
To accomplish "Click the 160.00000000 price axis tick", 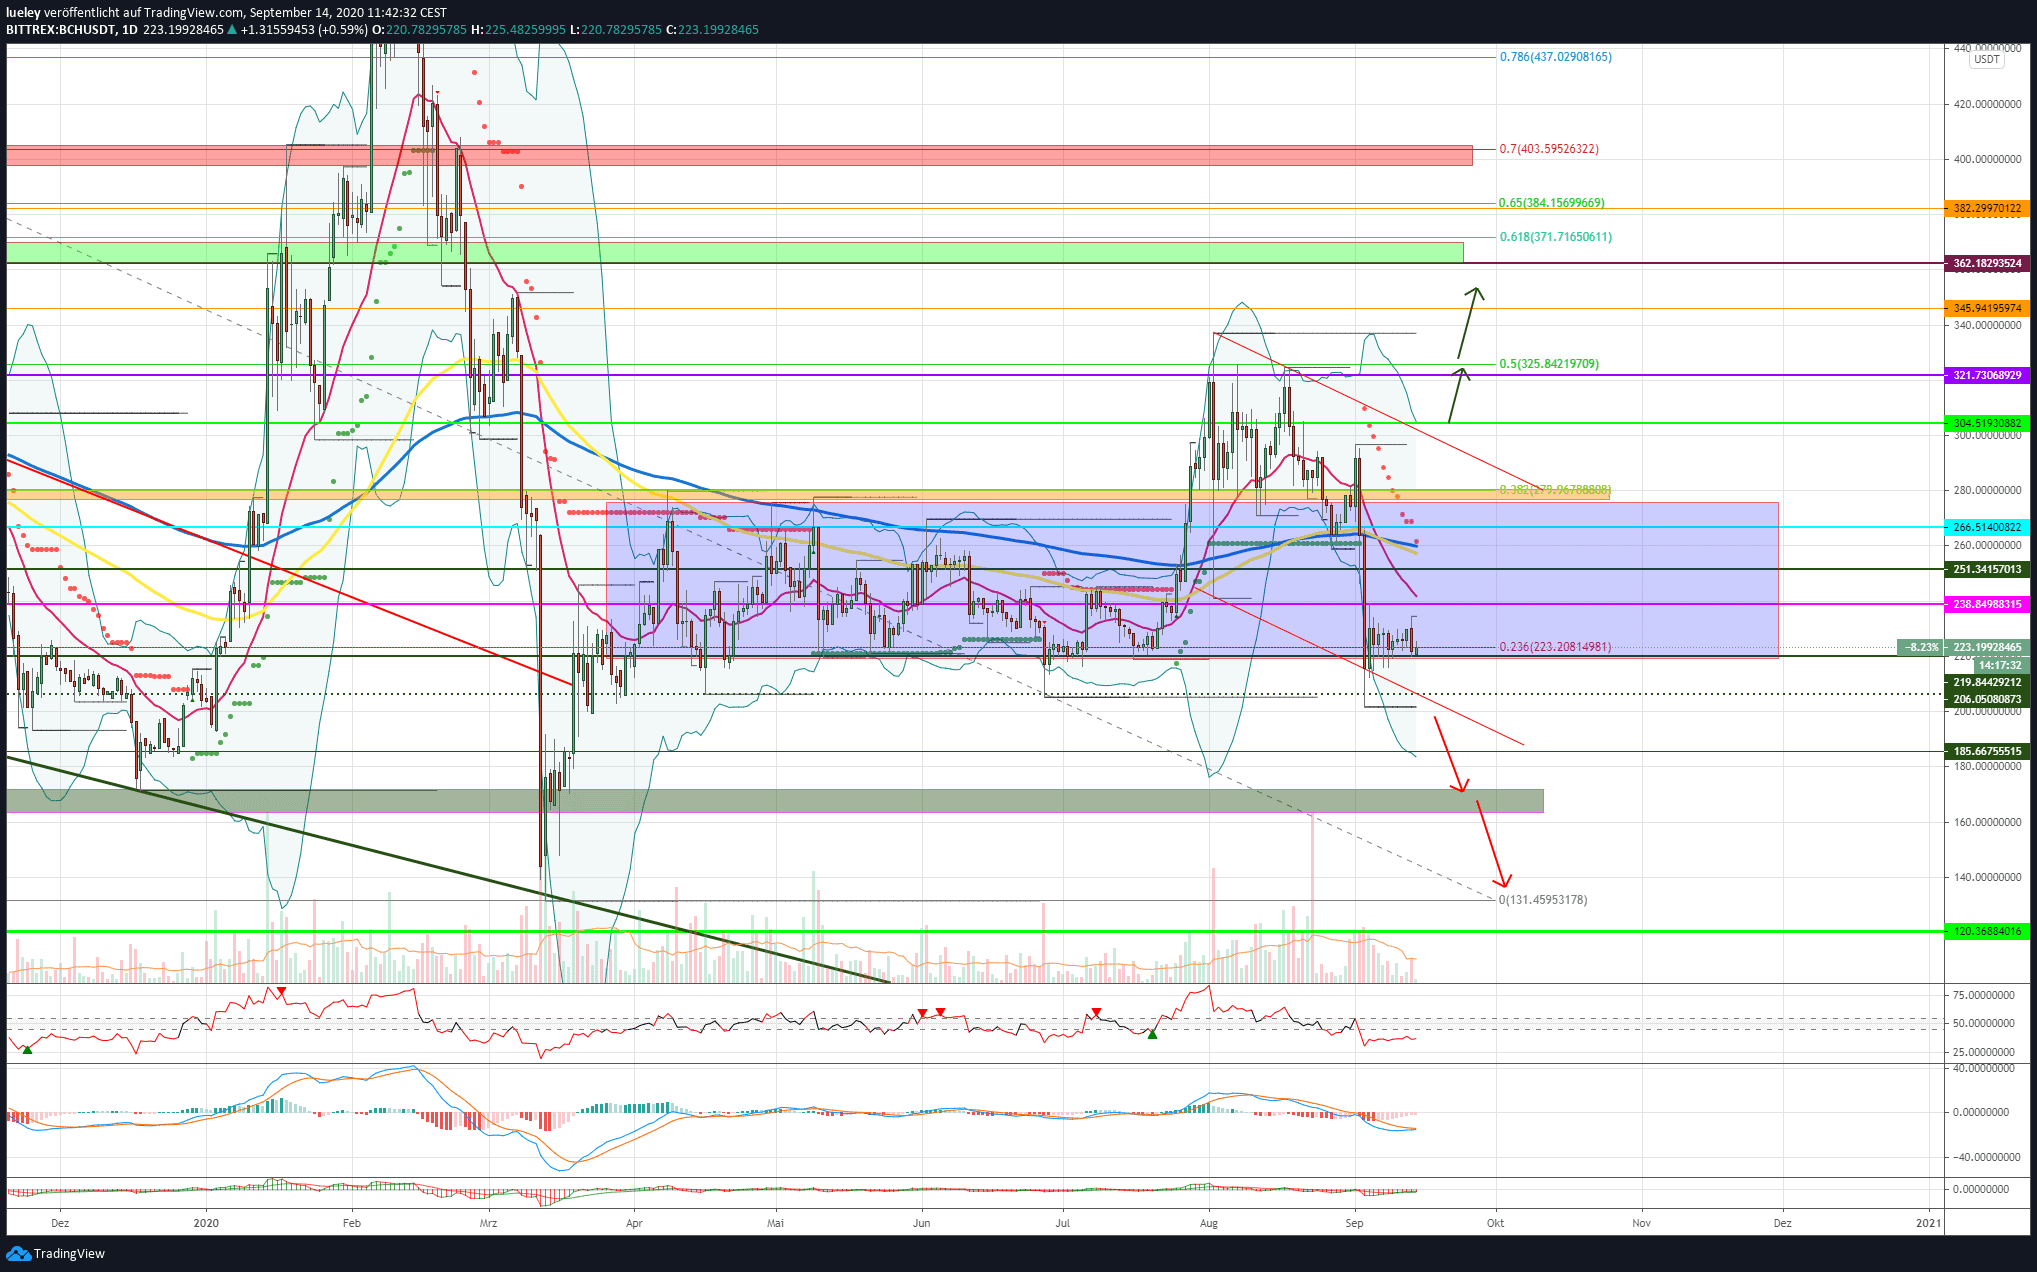I will [x=1987, y=822].
